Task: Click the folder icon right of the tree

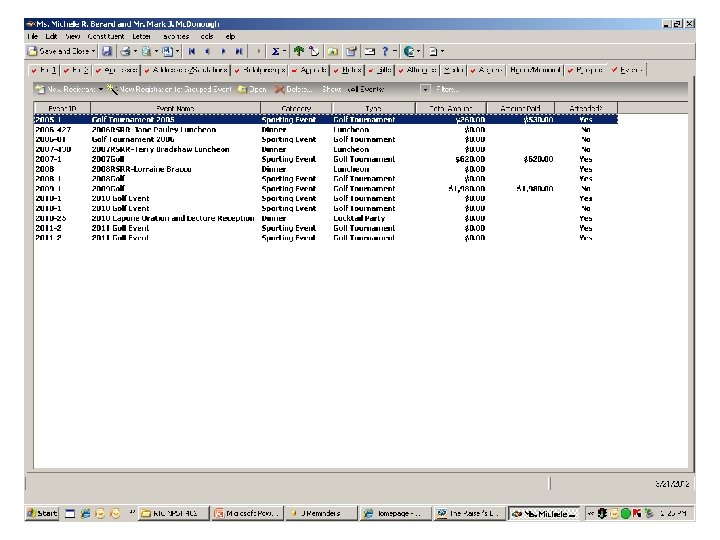Action: tap(332, 51)
